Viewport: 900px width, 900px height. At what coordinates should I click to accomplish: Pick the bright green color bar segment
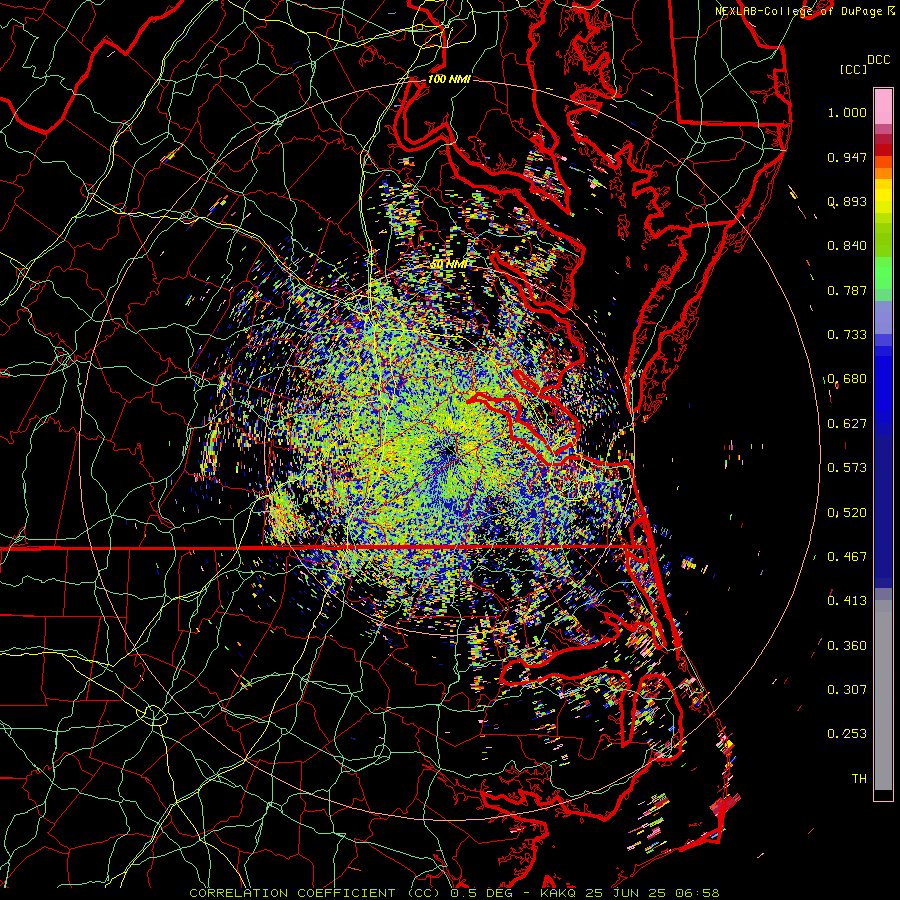[x=883, y=273]
